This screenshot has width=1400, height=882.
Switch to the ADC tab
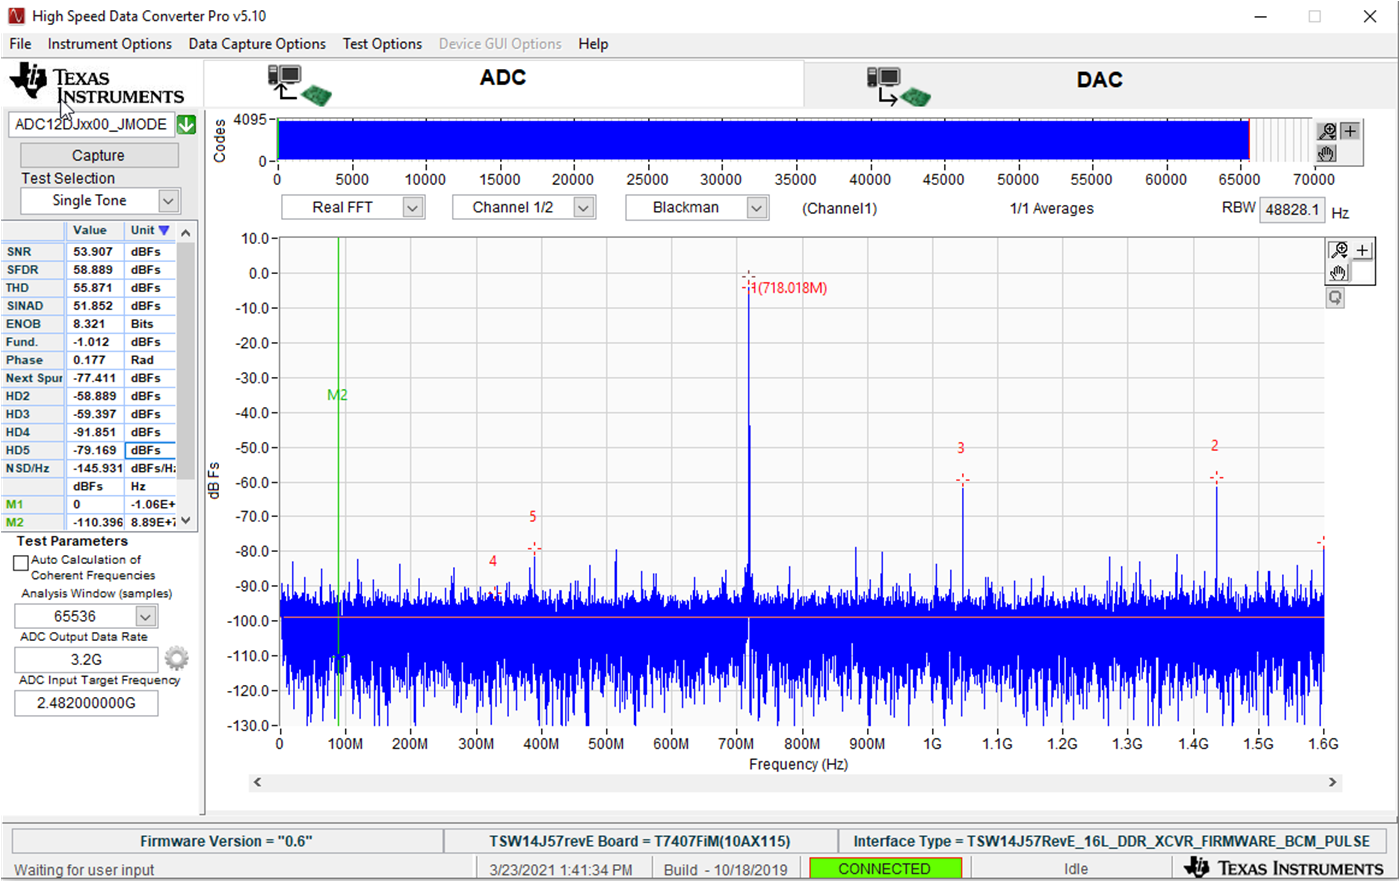point(503,78)
